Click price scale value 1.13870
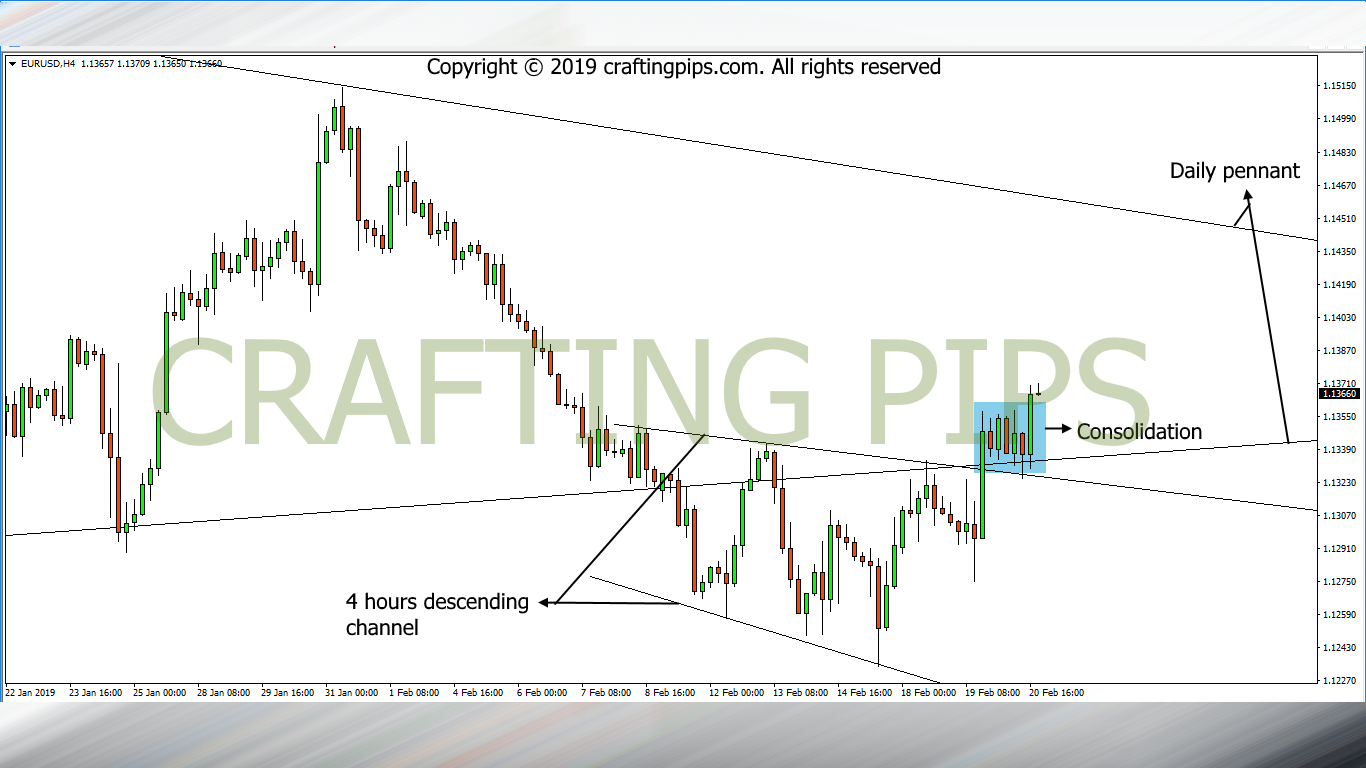 pos(1339,350)
